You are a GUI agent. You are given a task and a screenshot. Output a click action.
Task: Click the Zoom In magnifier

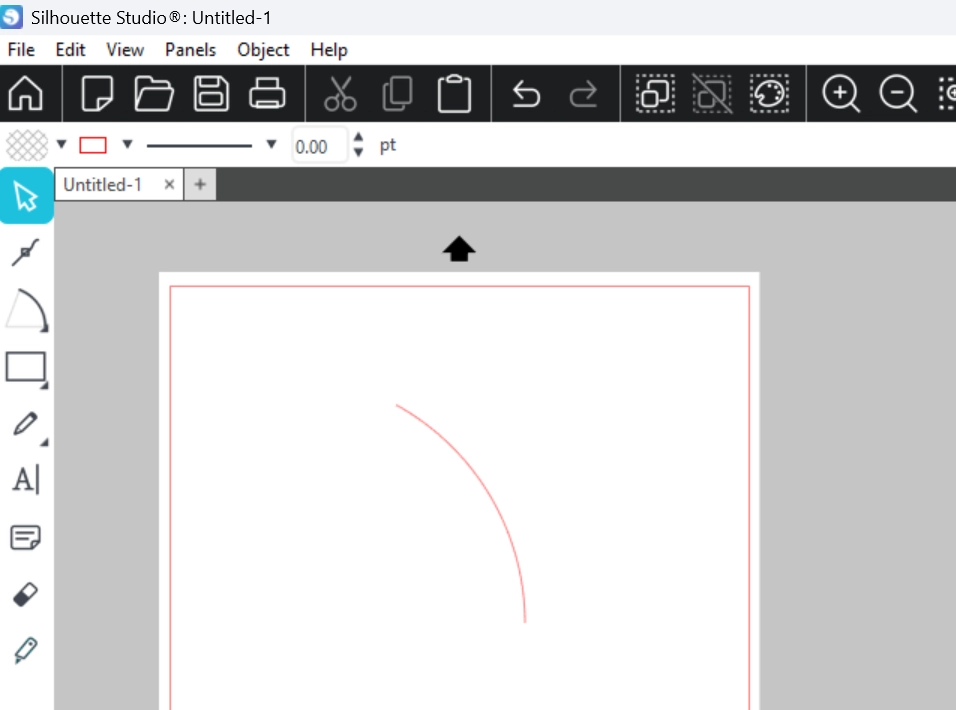[x=840, y=94]
